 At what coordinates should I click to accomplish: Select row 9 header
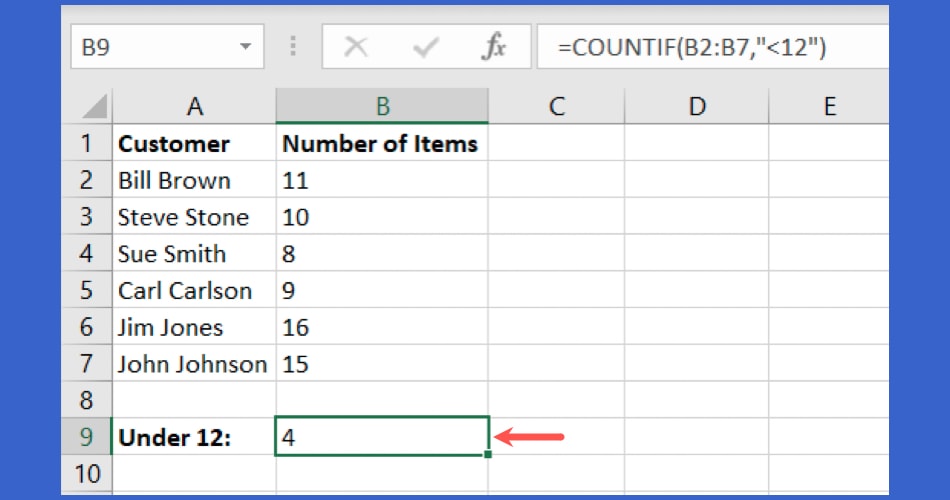[x=87, y=437]
